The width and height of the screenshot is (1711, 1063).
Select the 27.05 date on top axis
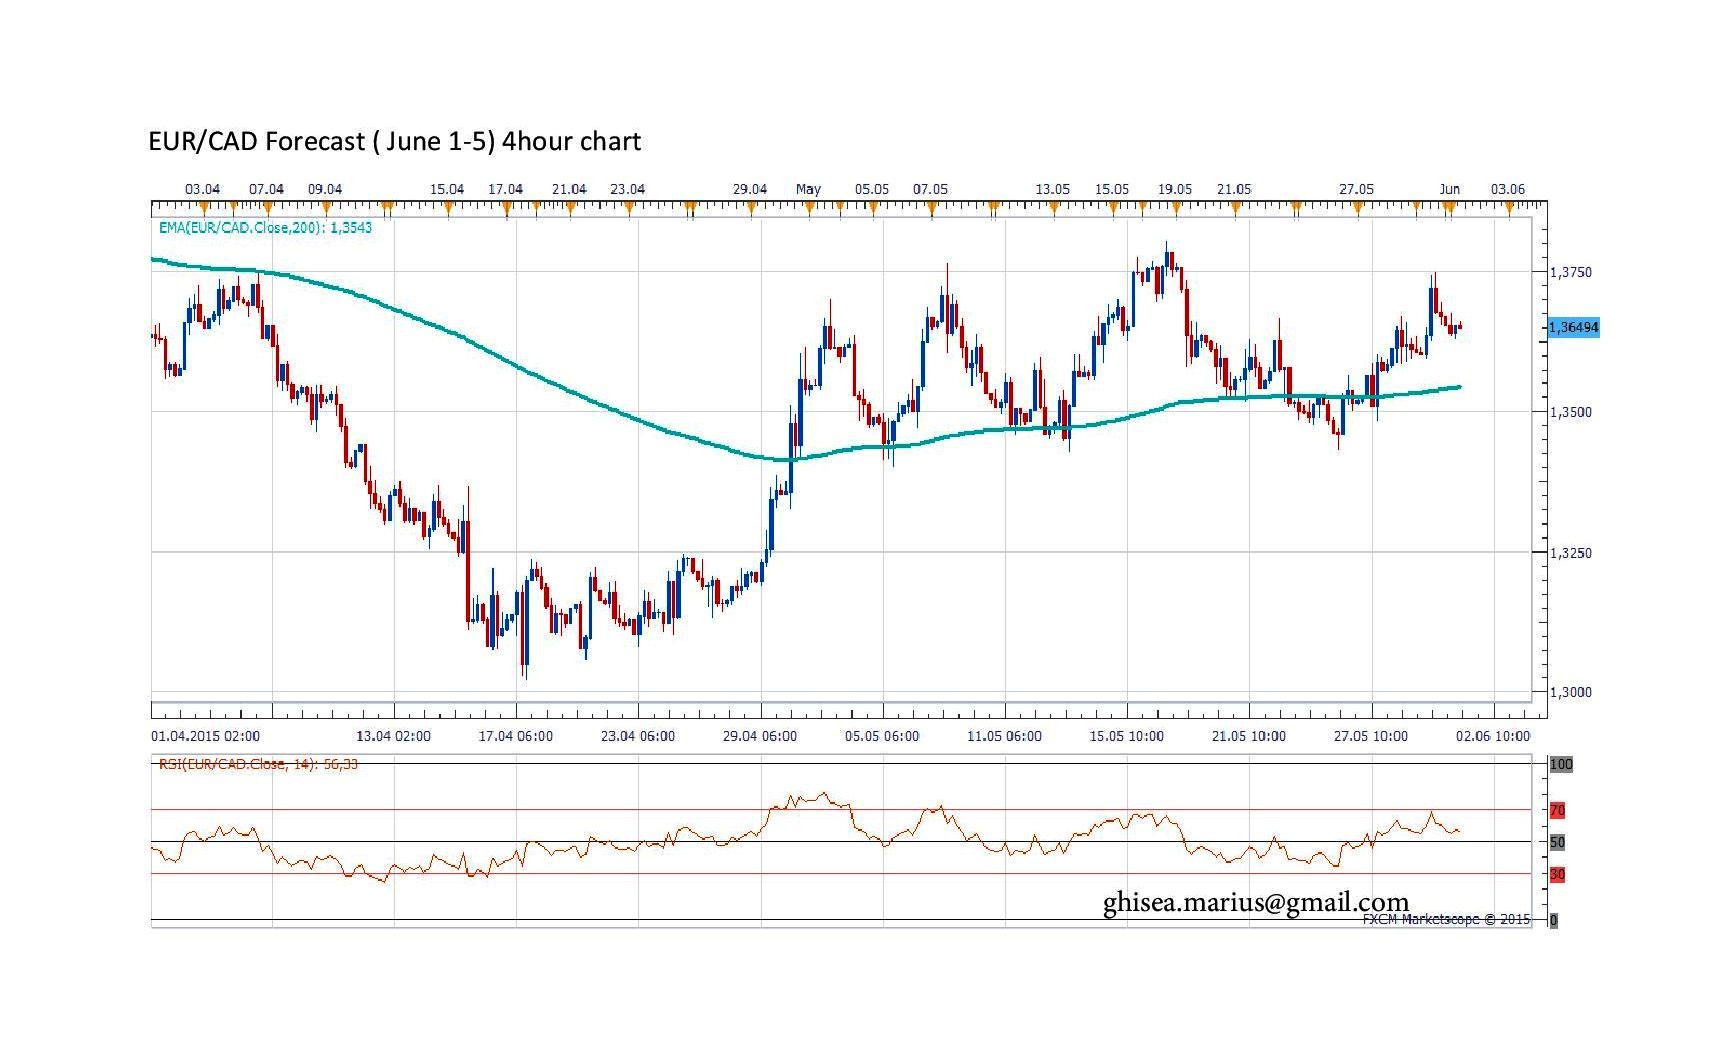pyautogui.click(x=1357, y=189)
